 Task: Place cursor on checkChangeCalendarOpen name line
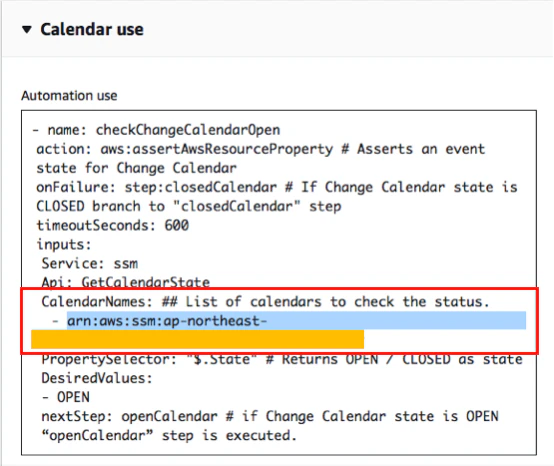[x=156, y=130]
